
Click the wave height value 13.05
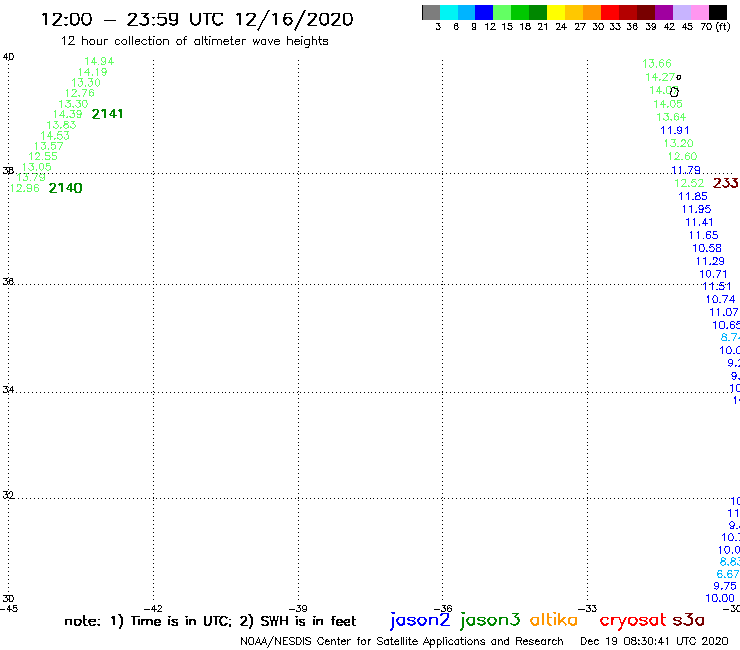[37, 167]
